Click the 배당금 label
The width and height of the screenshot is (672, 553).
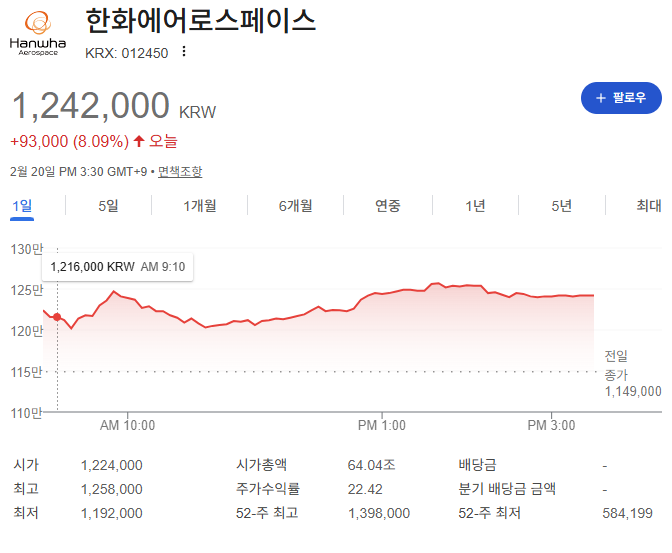(477, 465)
